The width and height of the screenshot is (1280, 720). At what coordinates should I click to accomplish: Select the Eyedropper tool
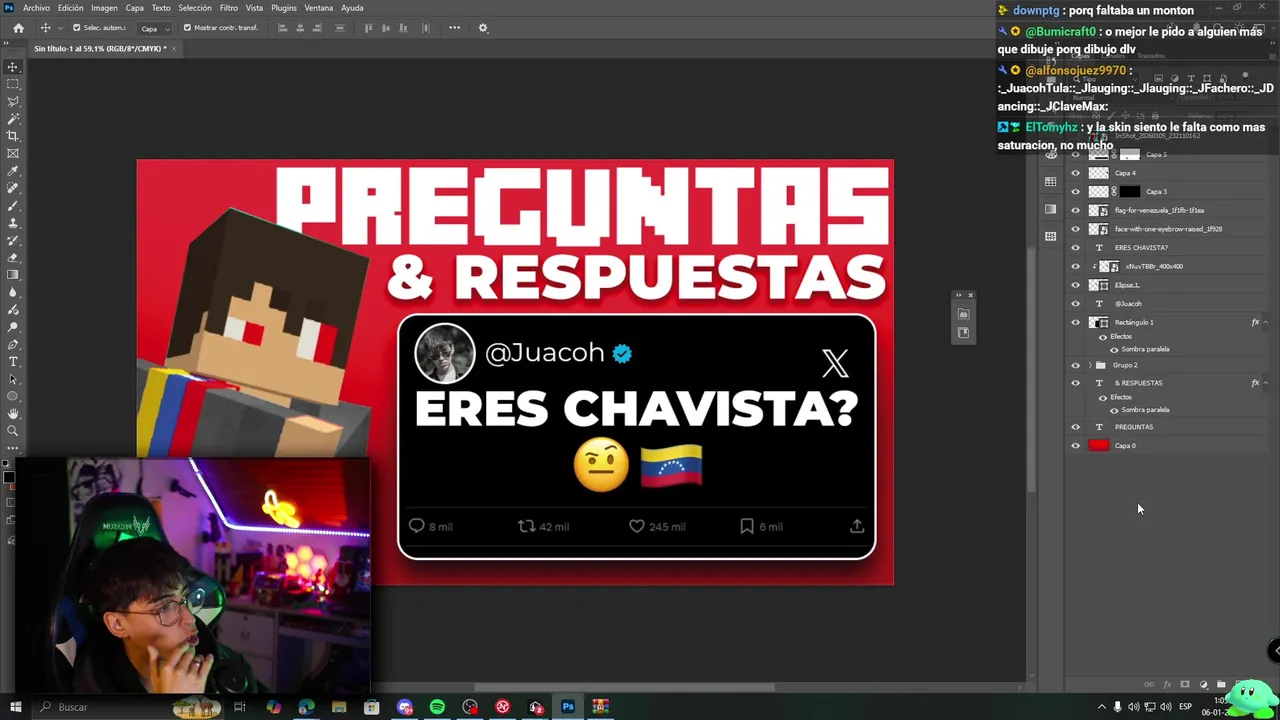tap(13, 171)
